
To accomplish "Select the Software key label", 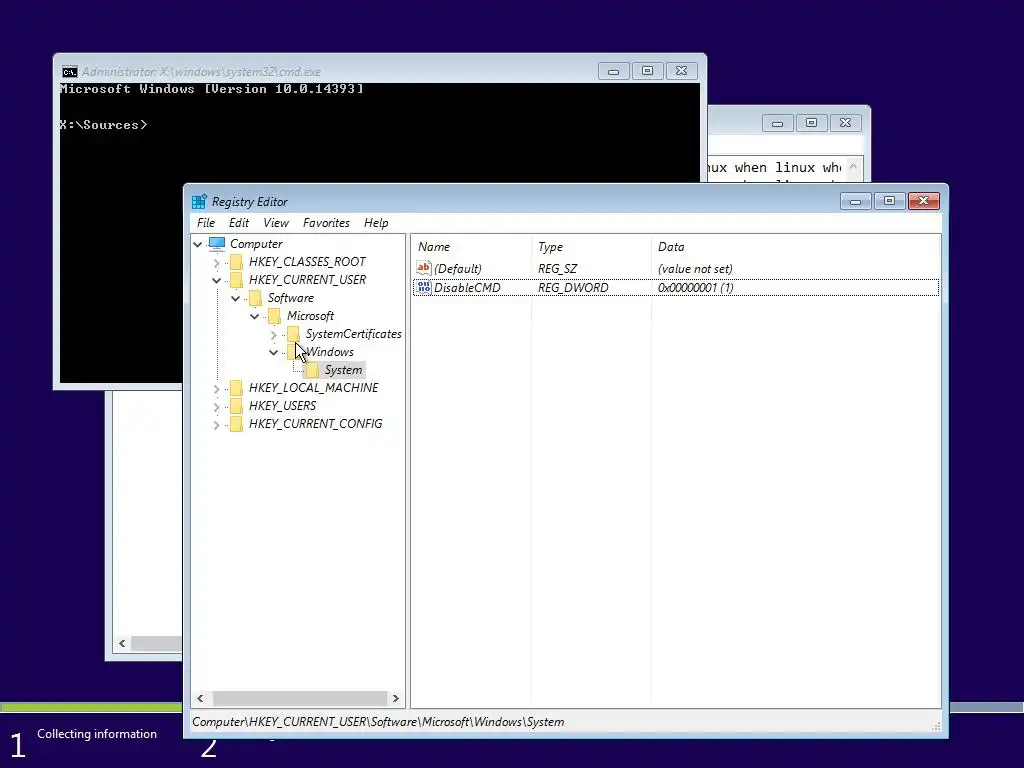I will coord(291,298).
